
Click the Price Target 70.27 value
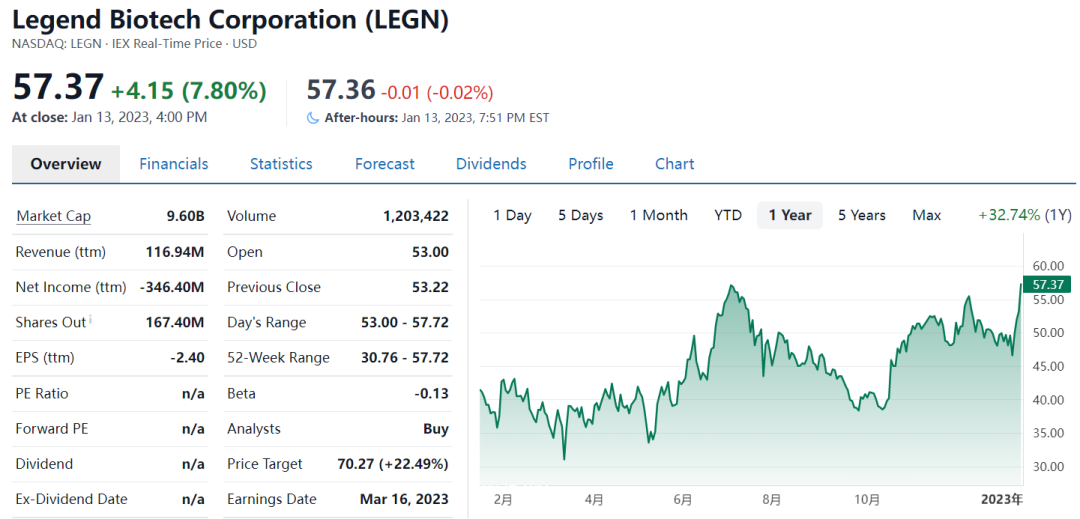[390, 464]
